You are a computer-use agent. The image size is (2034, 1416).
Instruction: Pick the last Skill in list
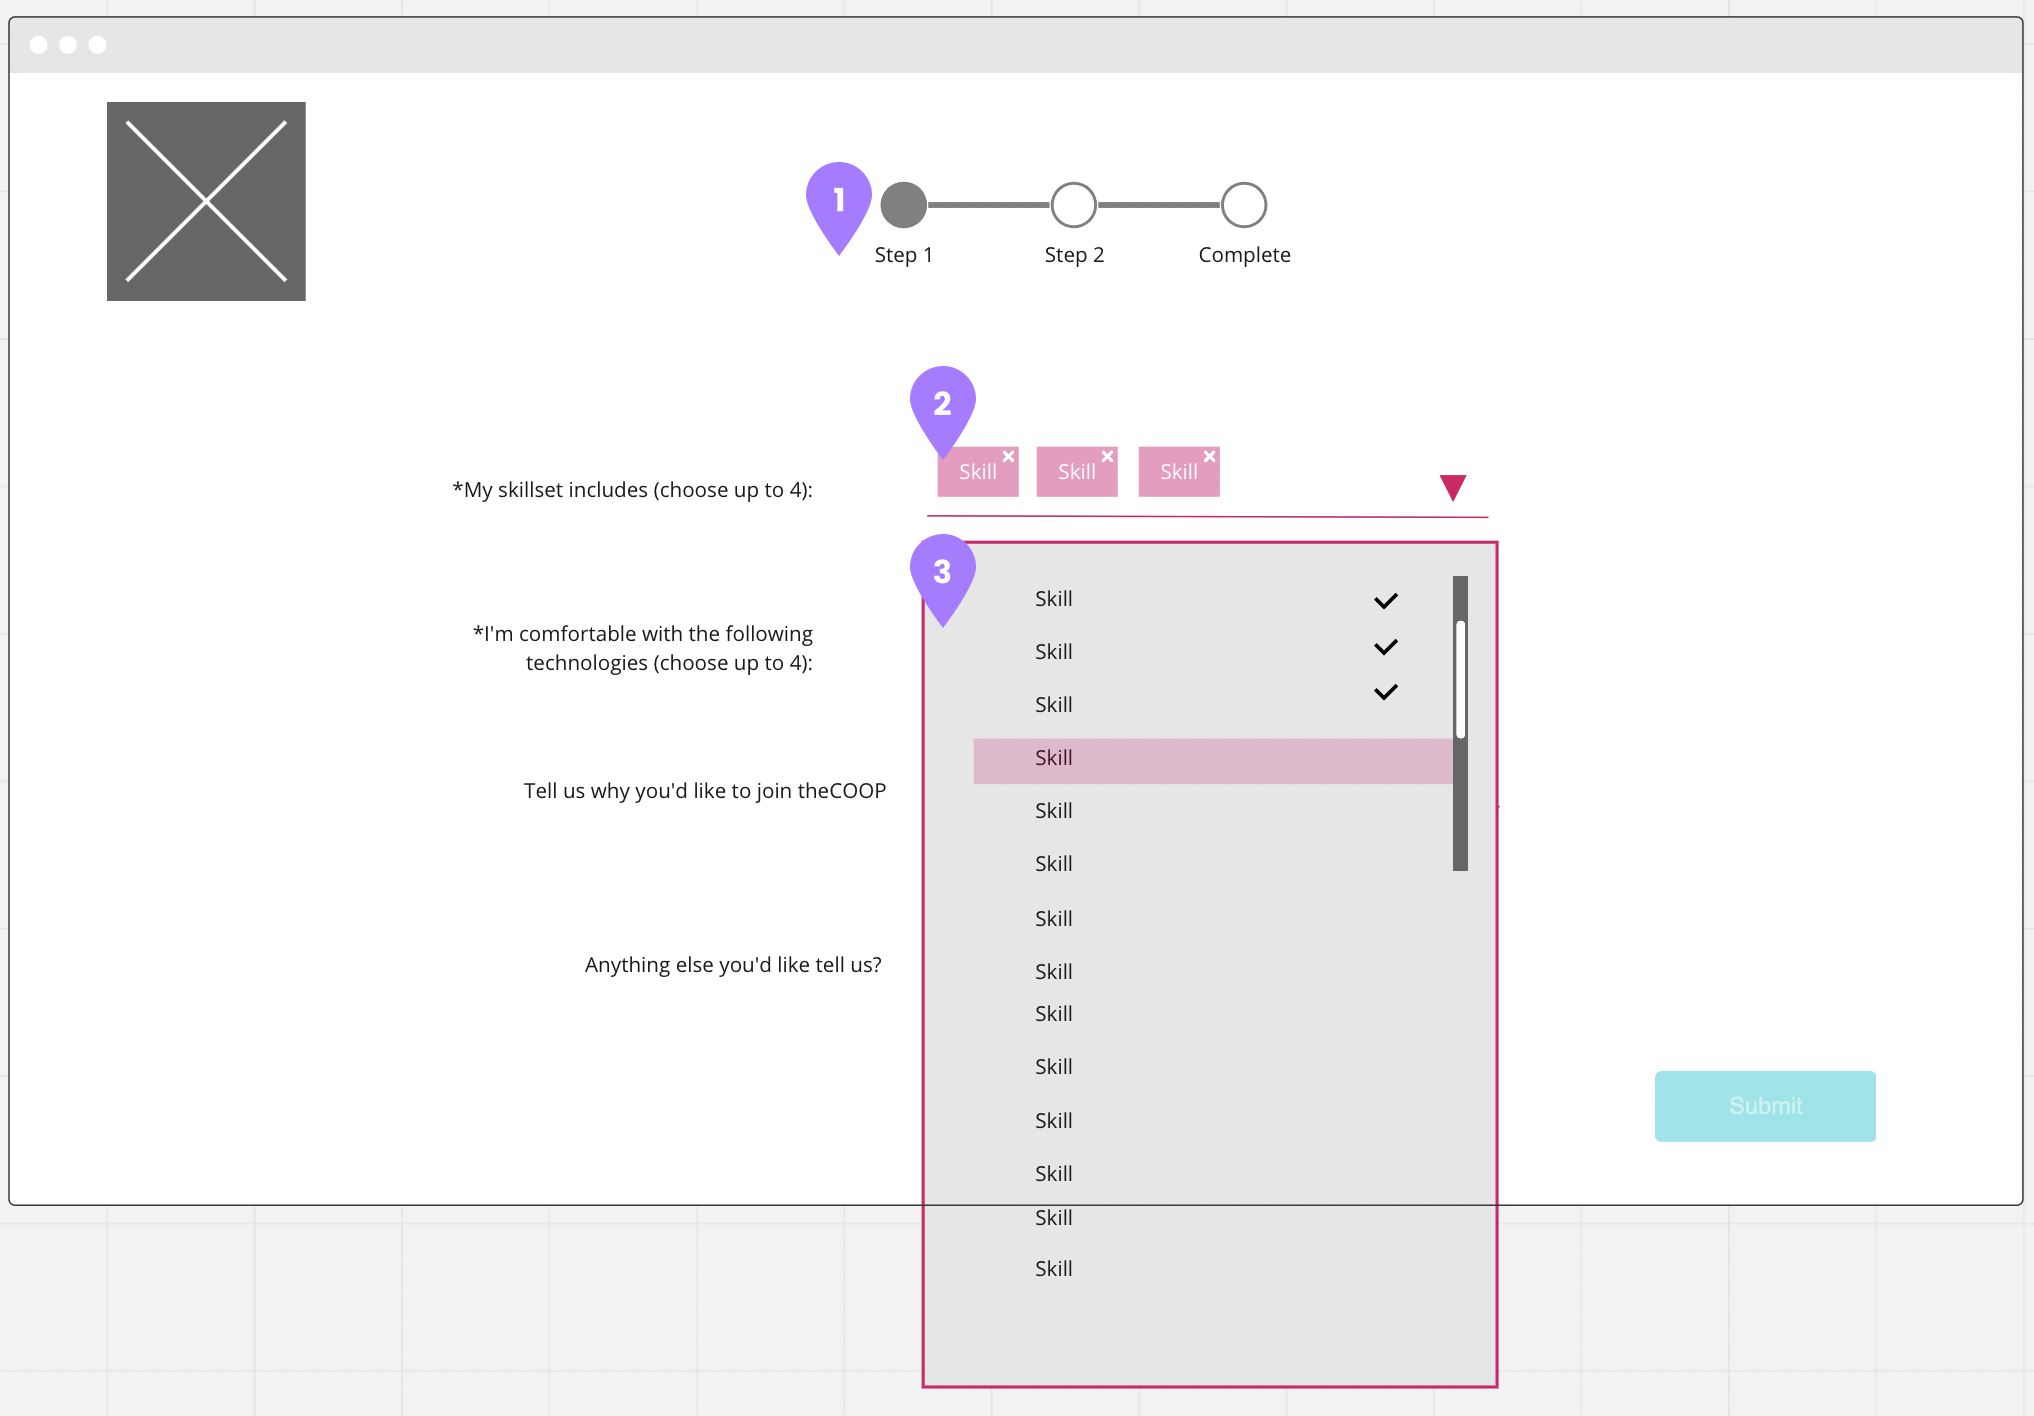click(x=1054, y=1269)
